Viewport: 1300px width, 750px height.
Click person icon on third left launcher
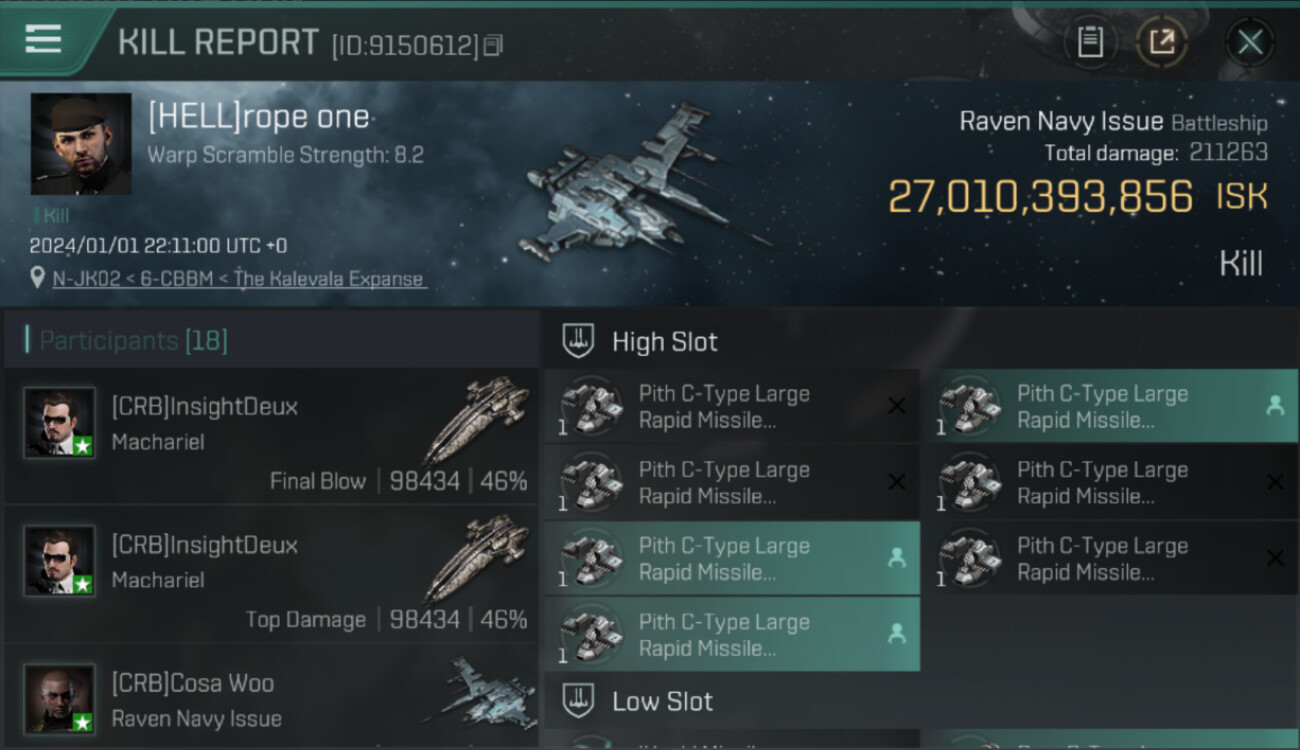(x=897, y=558)
